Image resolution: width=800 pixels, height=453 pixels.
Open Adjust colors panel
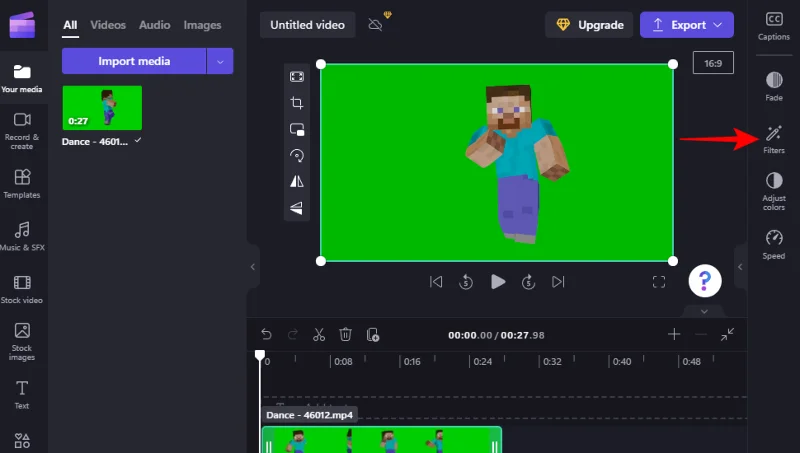774,191
